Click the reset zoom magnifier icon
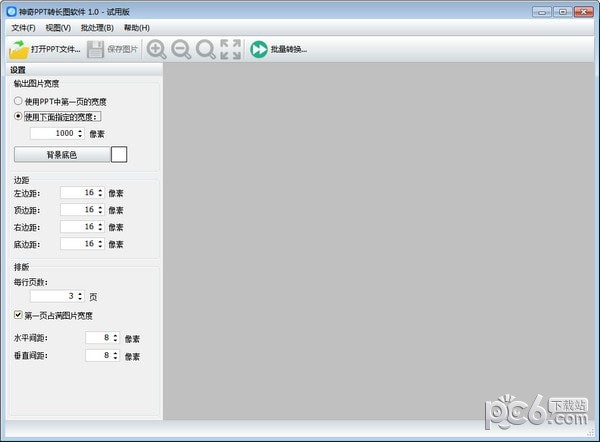Image resolution: width=600 pixels, height=442 pixels. point(206,49)
